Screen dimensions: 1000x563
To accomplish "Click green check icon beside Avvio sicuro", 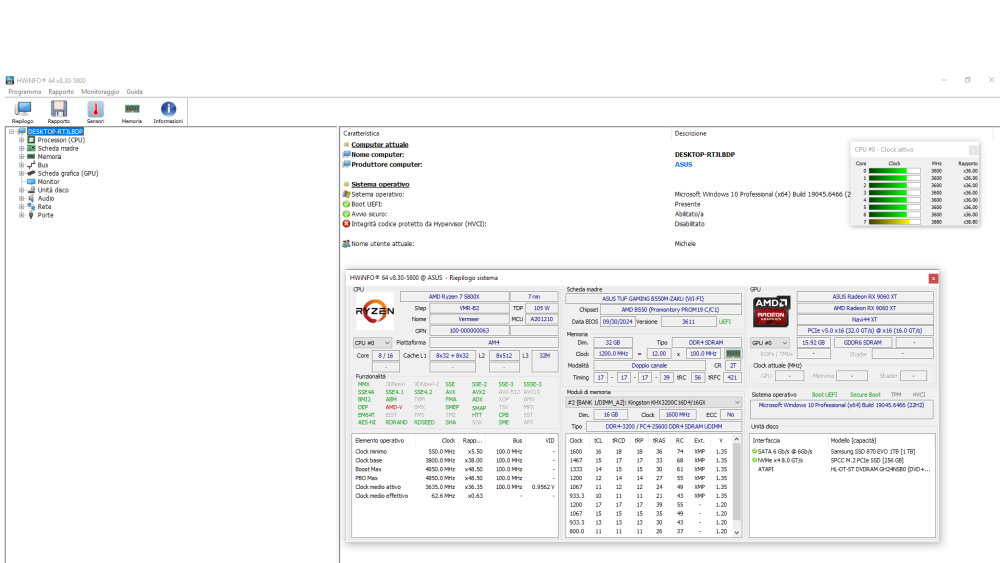I will pos(346,214).
